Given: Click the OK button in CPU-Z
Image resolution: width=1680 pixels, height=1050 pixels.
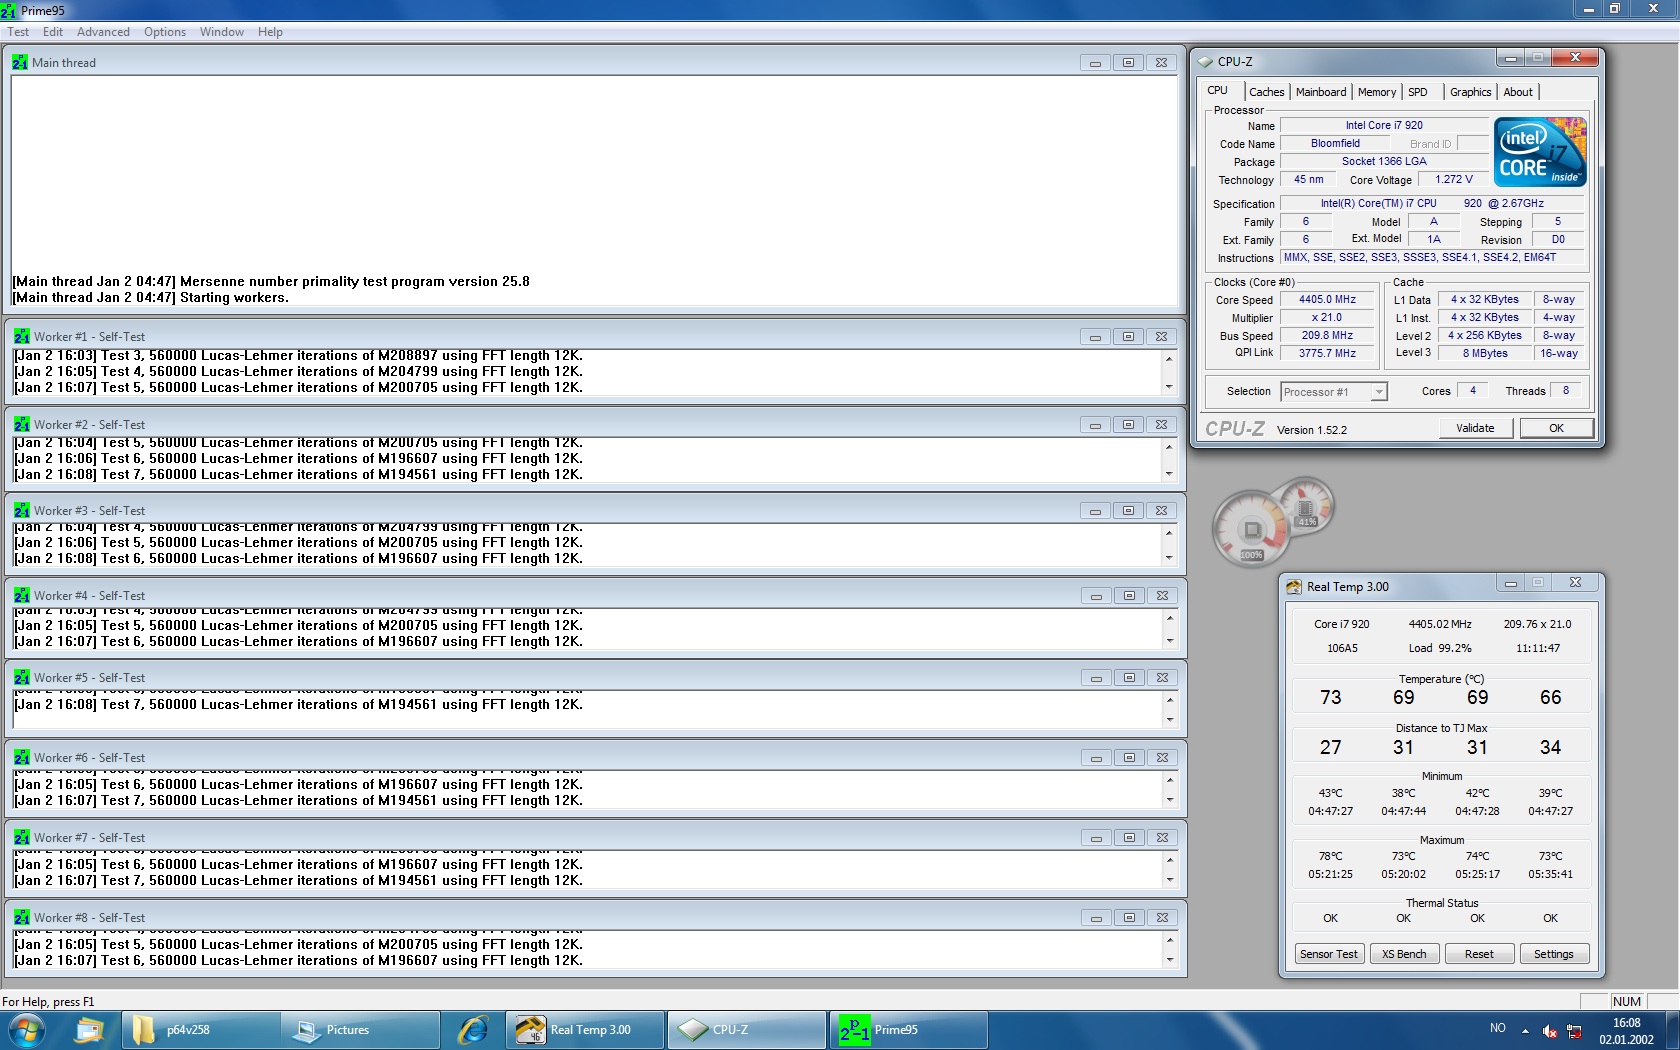Looking at the screenshot, I should 1556,428.
